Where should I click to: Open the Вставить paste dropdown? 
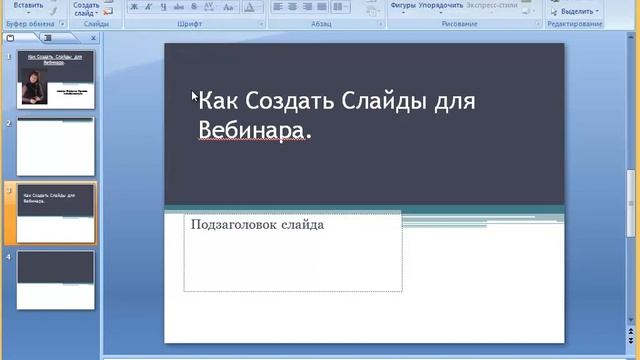click(x=28, y=8)
